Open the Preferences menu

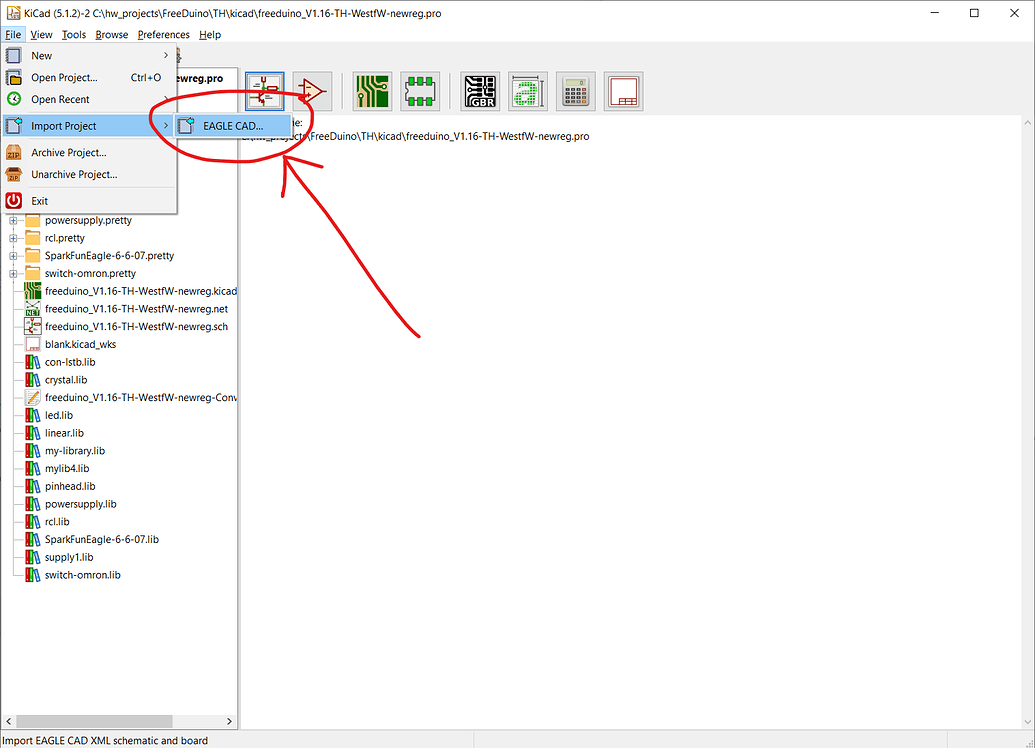coord(163,34)
